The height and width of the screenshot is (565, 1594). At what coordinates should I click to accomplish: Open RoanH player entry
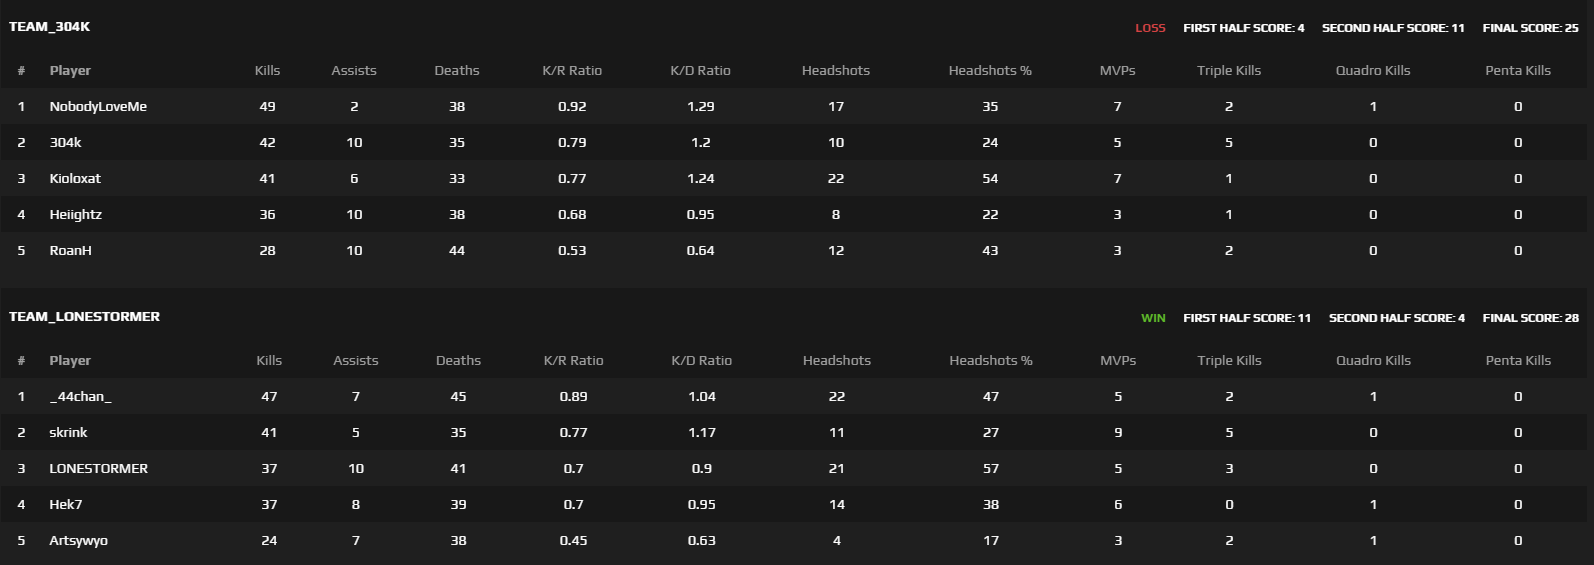(x=70, y=251)
